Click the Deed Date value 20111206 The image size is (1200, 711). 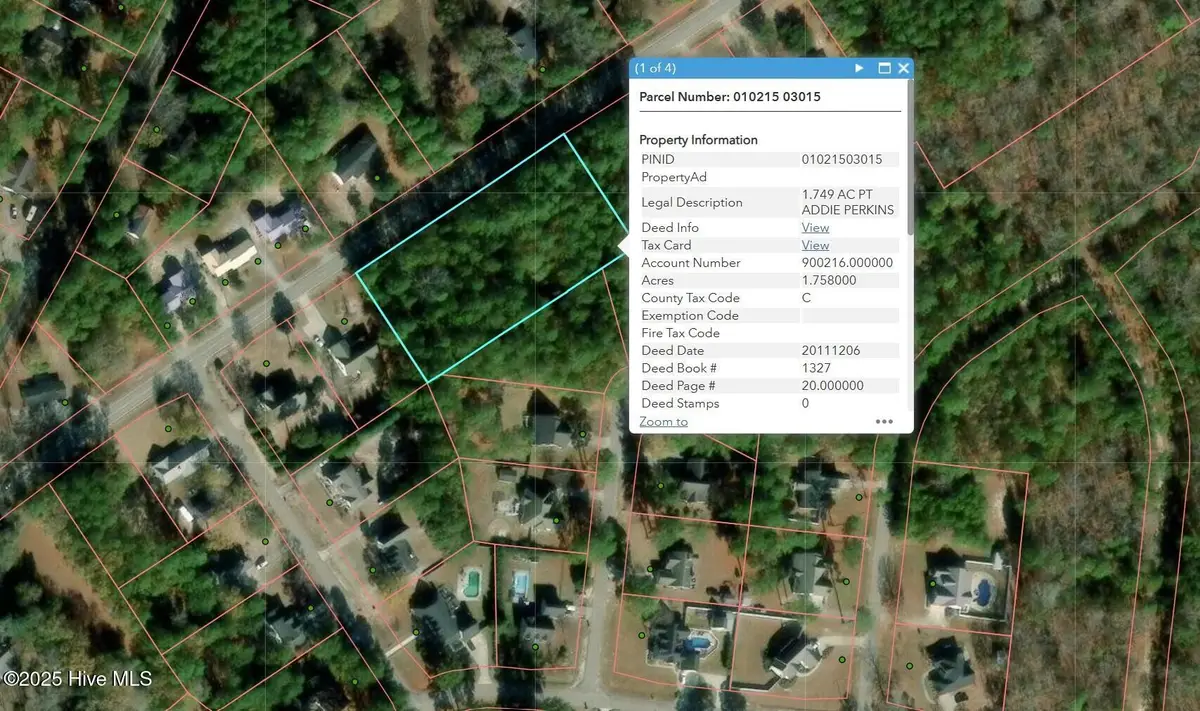830,351
